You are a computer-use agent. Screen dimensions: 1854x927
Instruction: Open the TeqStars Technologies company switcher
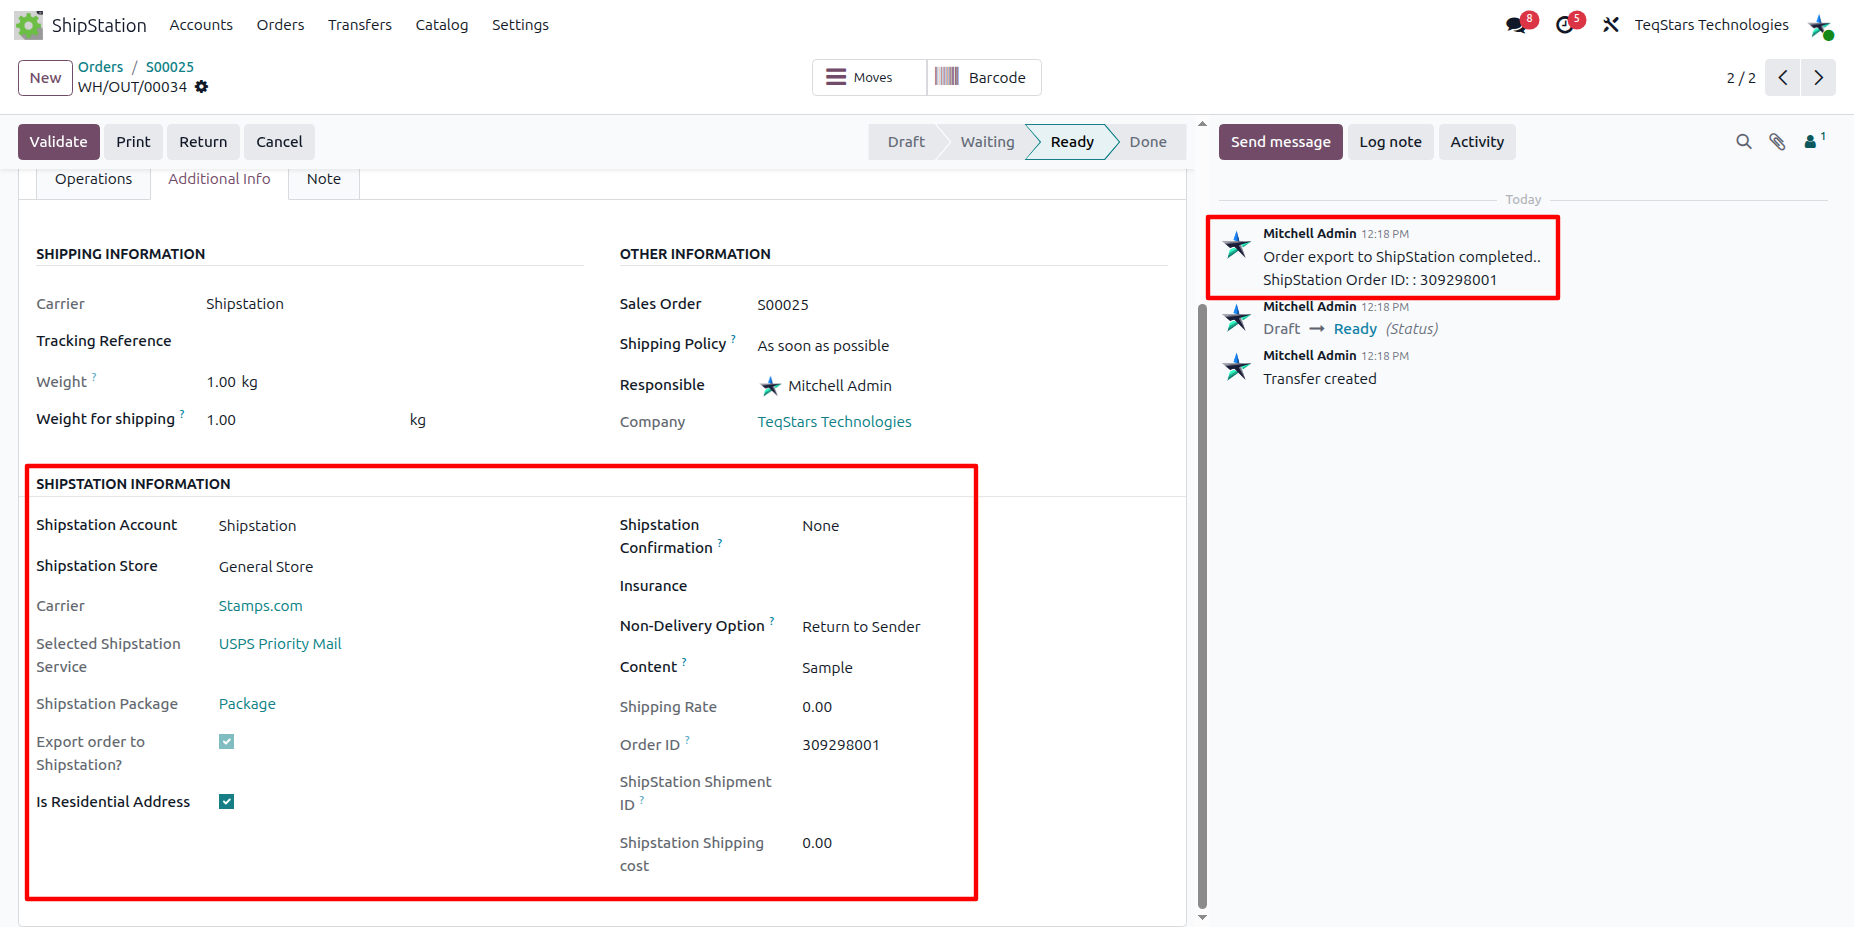[1711, 25]
